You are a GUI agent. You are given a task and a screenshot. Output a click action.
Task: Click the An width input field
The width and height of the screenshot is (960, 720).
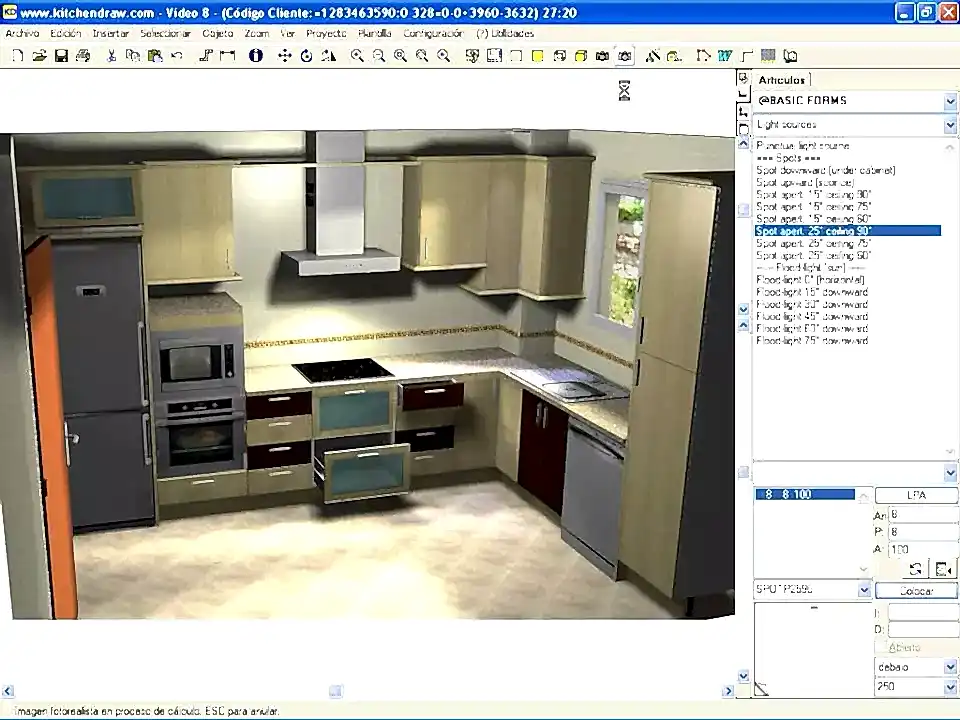[x=923, y=514]
